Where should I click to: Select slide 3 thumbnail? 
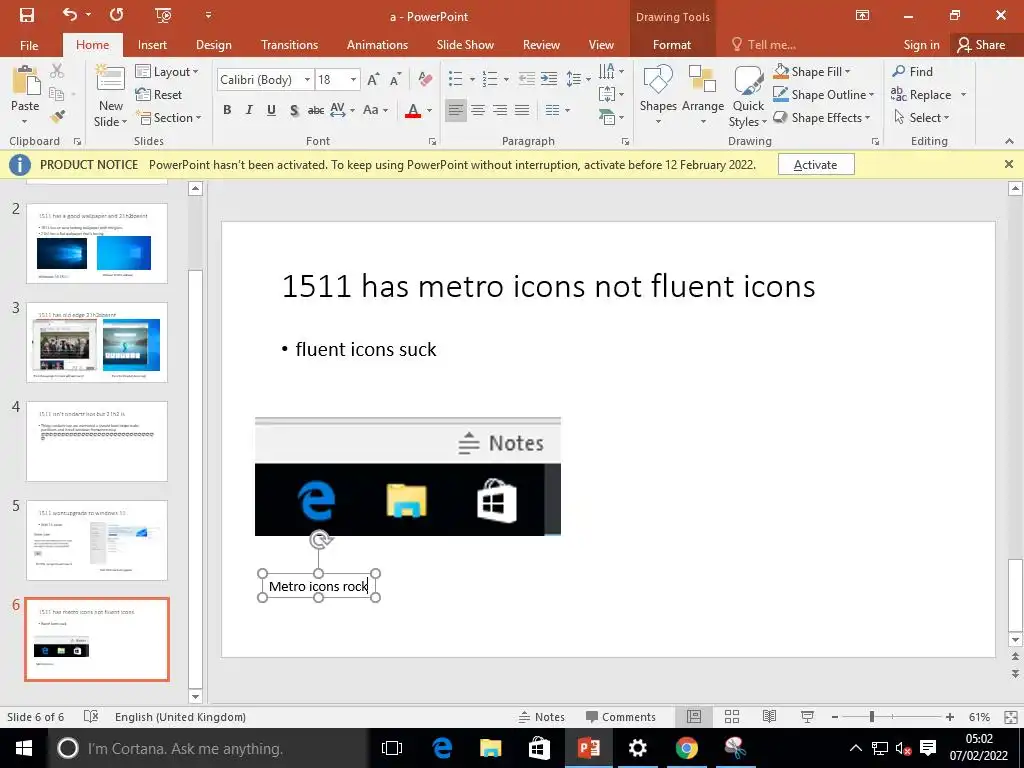pyautogui.click(x=97, y=342)
